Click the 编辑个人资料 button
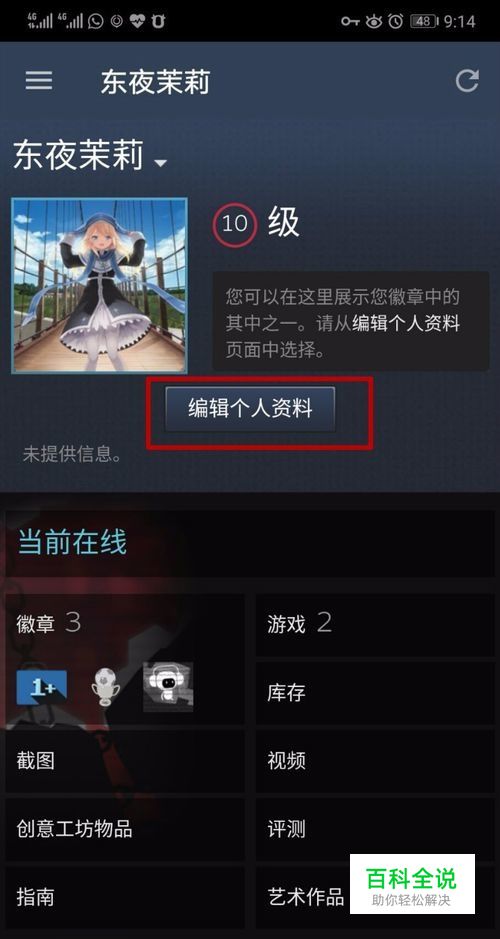 (x=250, y=410)
